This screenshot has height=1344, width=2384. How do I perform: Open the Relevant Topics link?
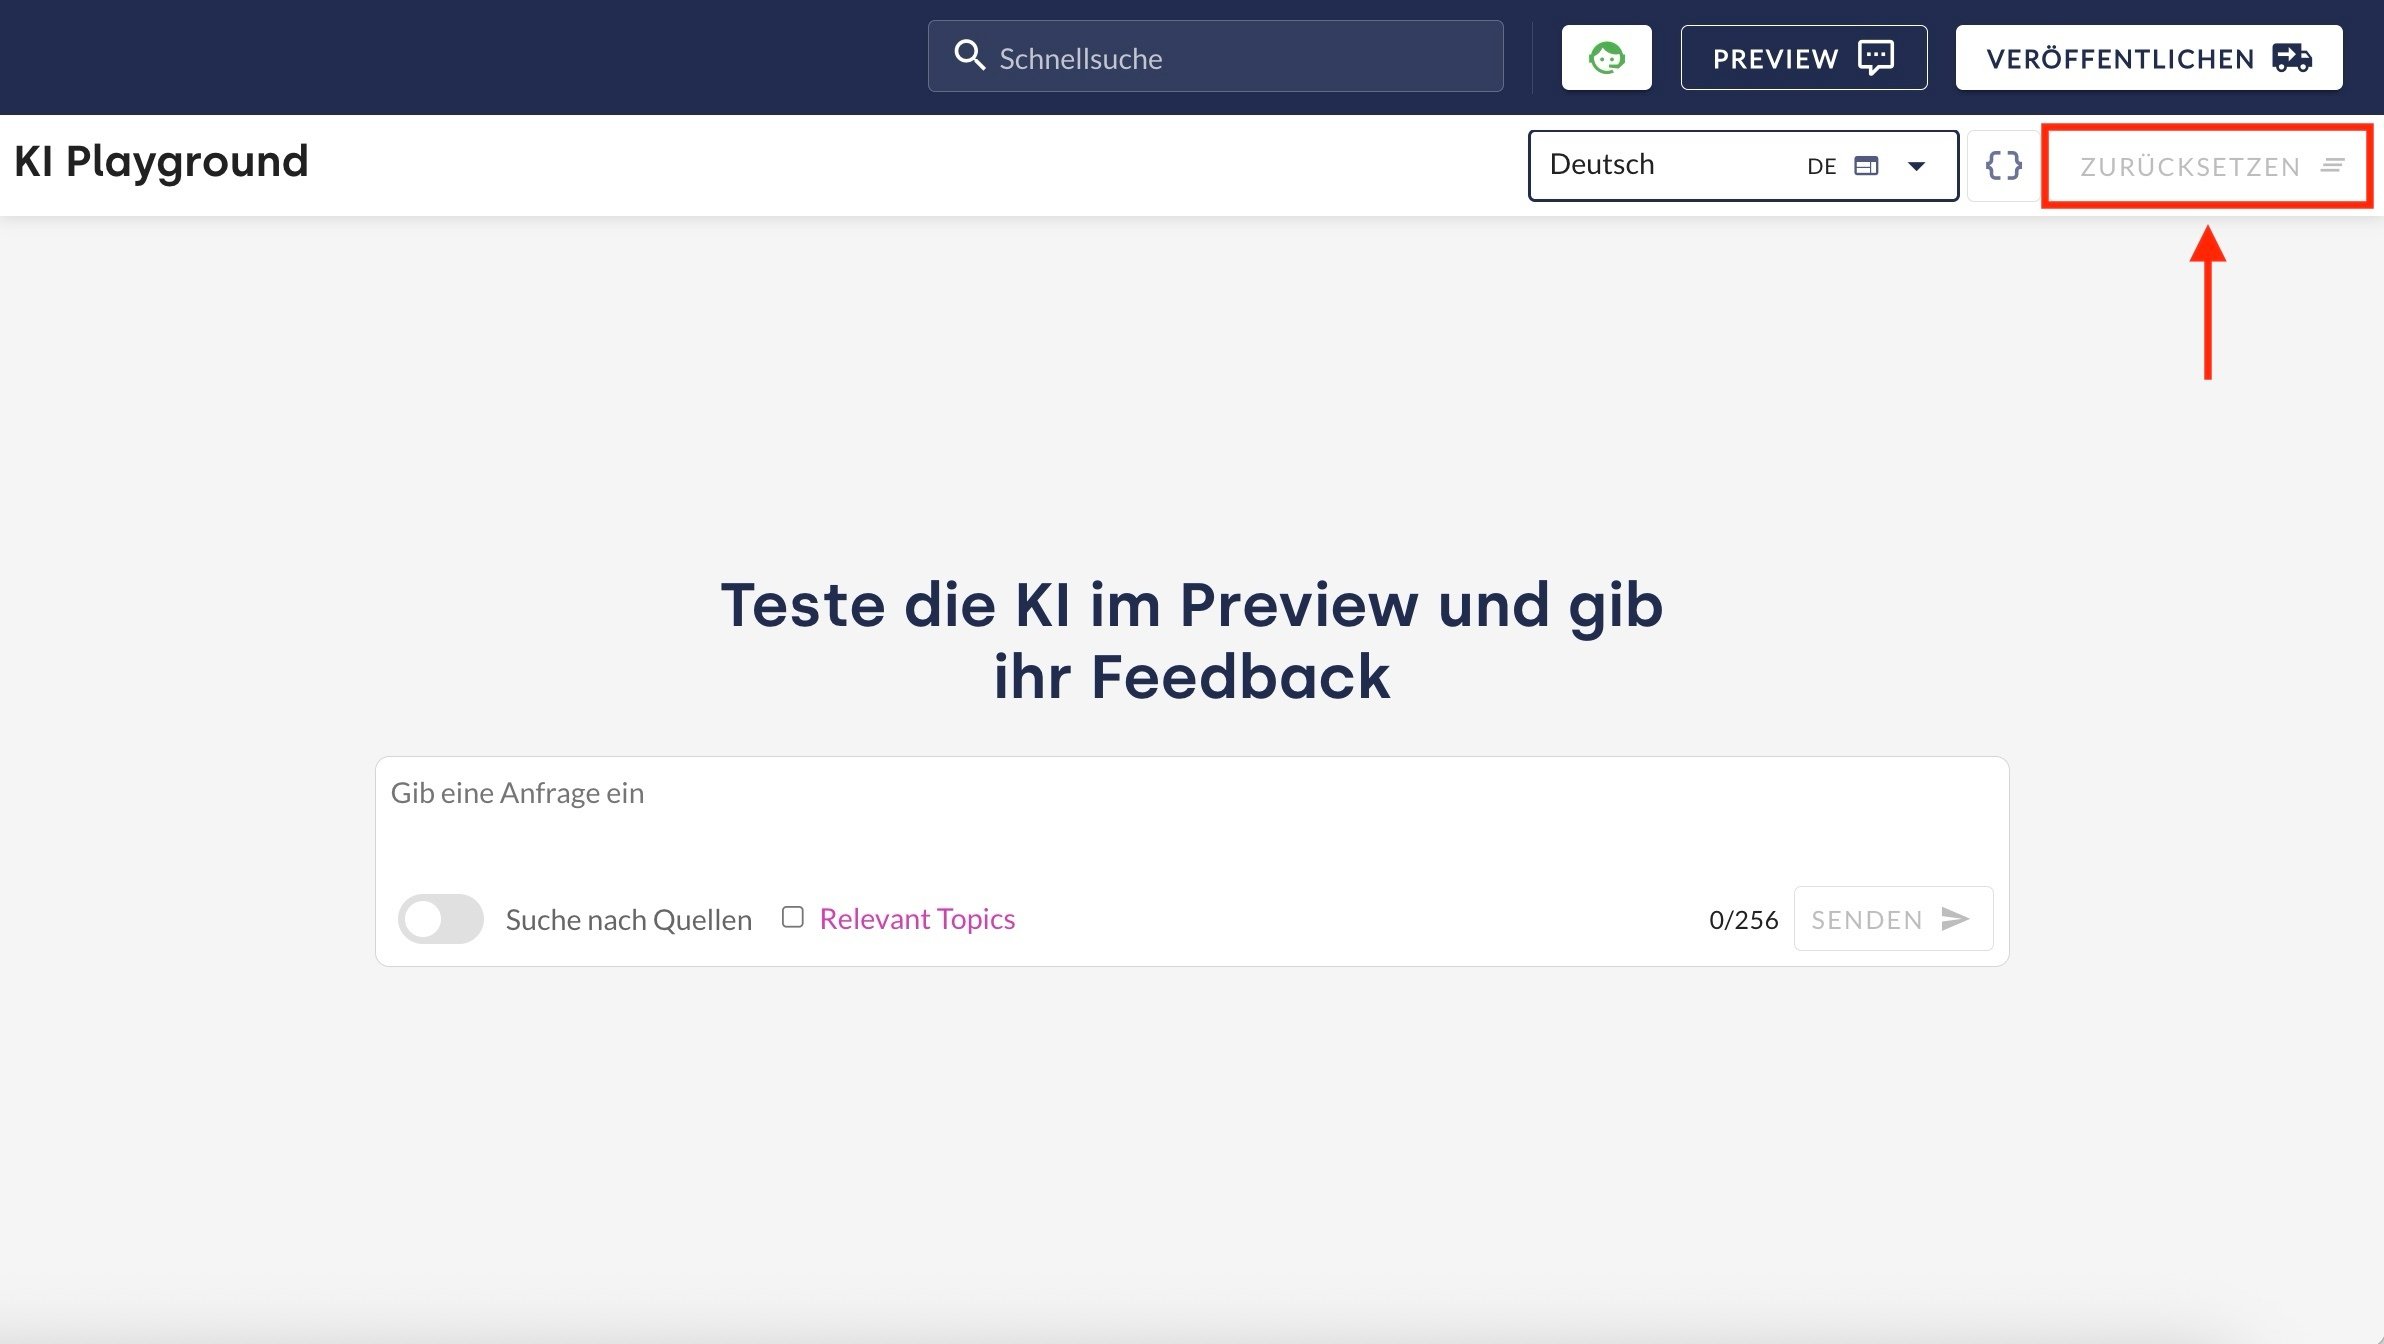pyautogui.click(x=917, y=919)
